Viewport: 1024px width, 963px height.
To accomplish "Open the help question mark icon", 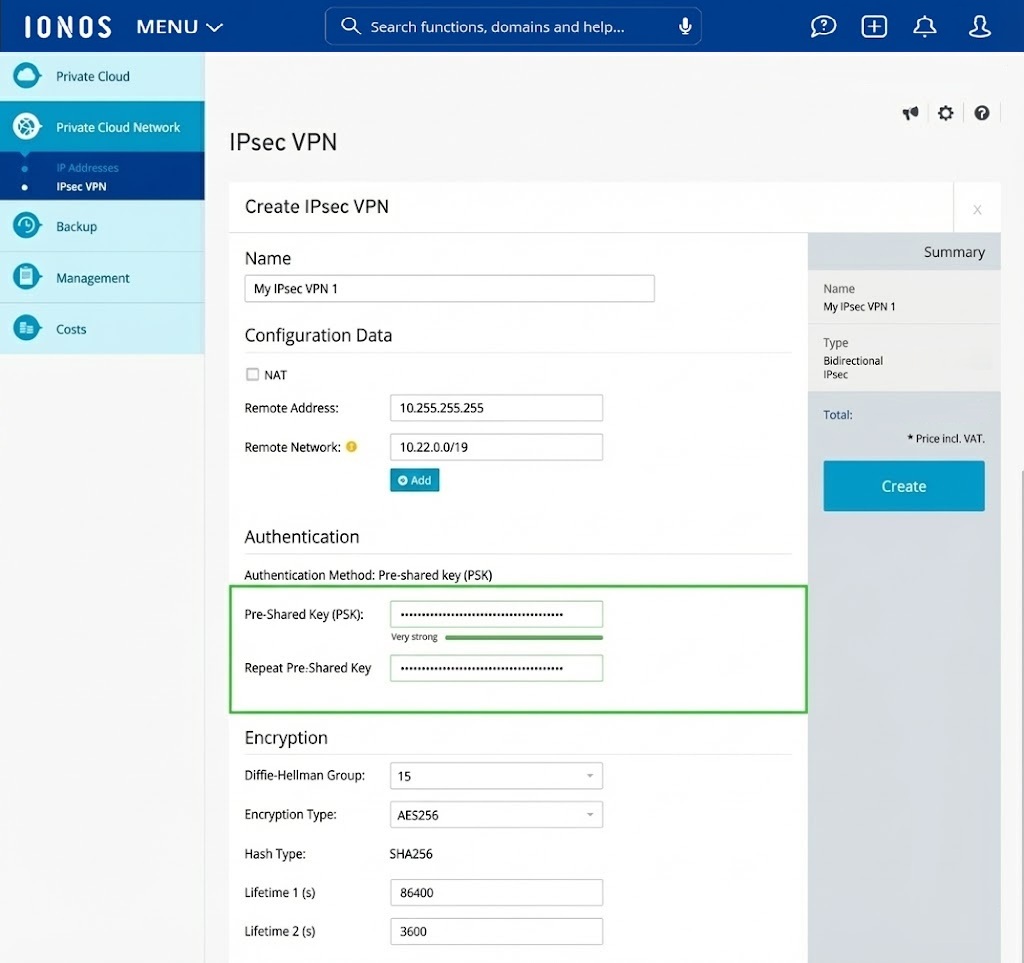I will click(x=981, y=113).
